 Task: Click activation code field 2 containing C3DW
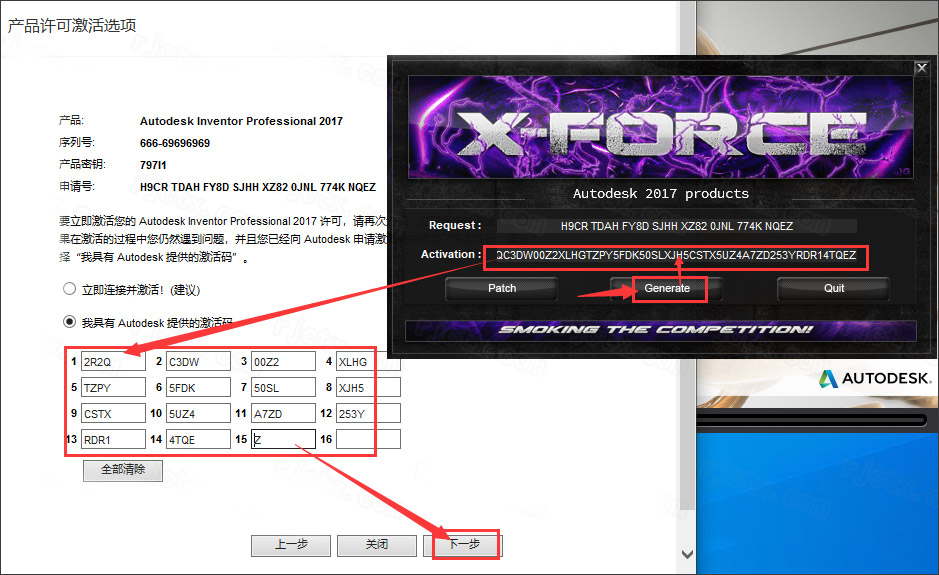198,362
